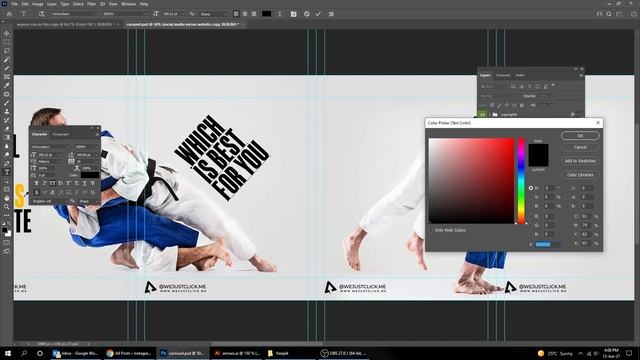Click Color swatch in Character panel
The width and height of the screenshot is (640, 360).
click(90, 175)
